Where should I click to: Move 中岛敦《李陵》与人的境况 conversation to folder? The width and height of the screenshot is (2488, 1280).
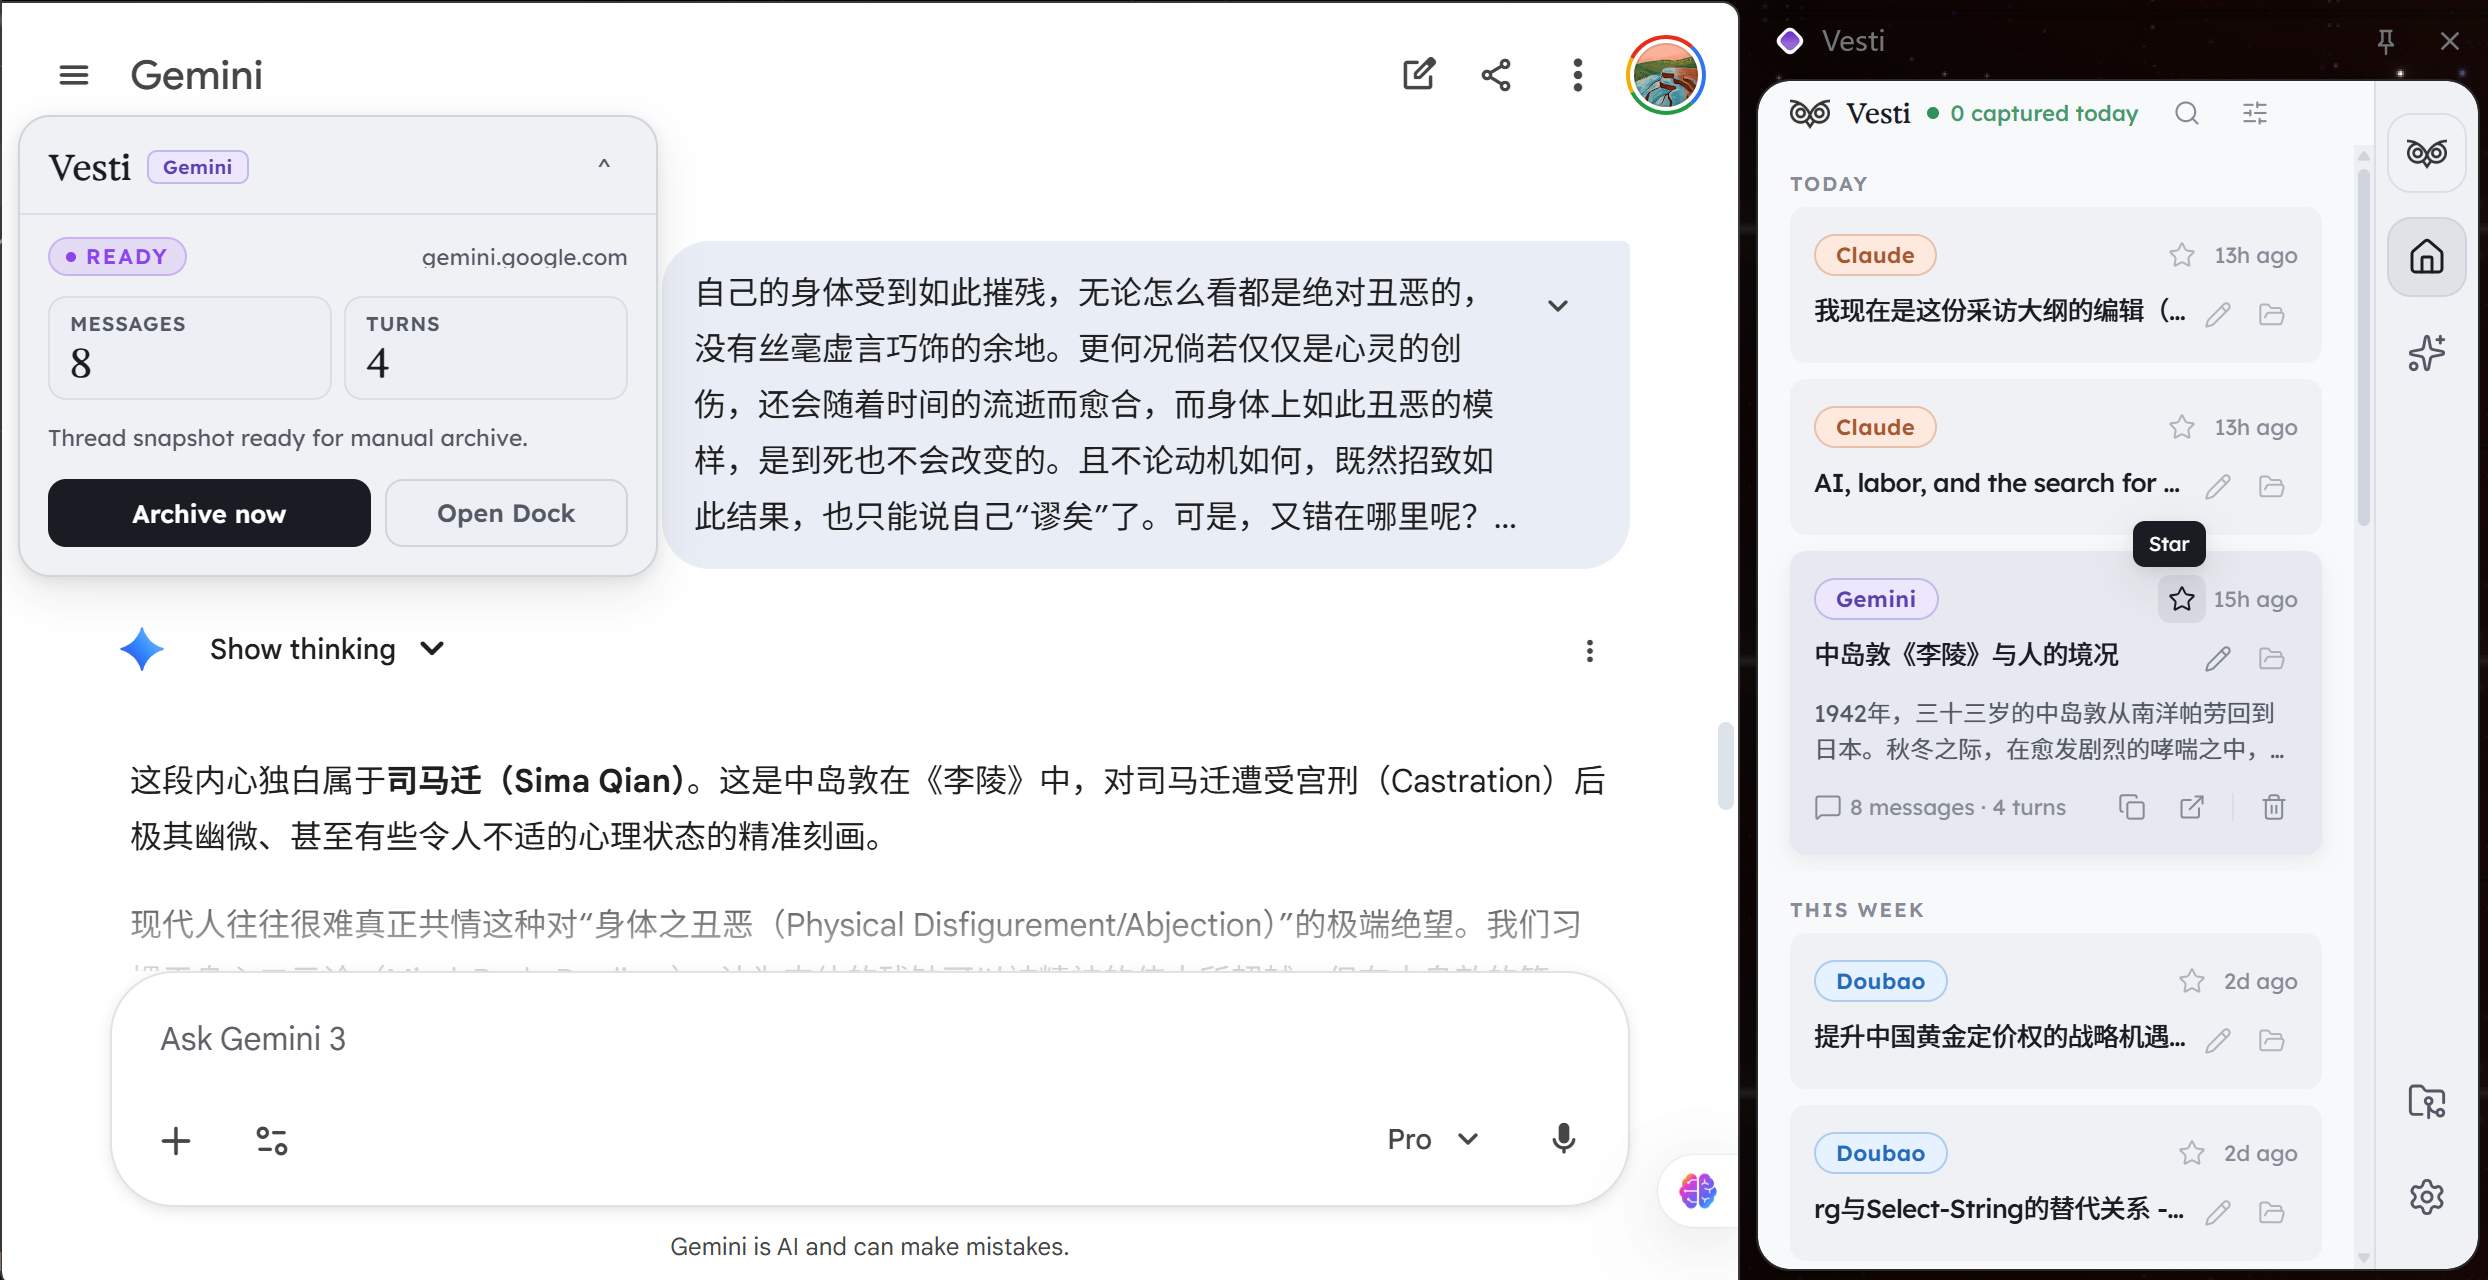[x=2272, y=659]
